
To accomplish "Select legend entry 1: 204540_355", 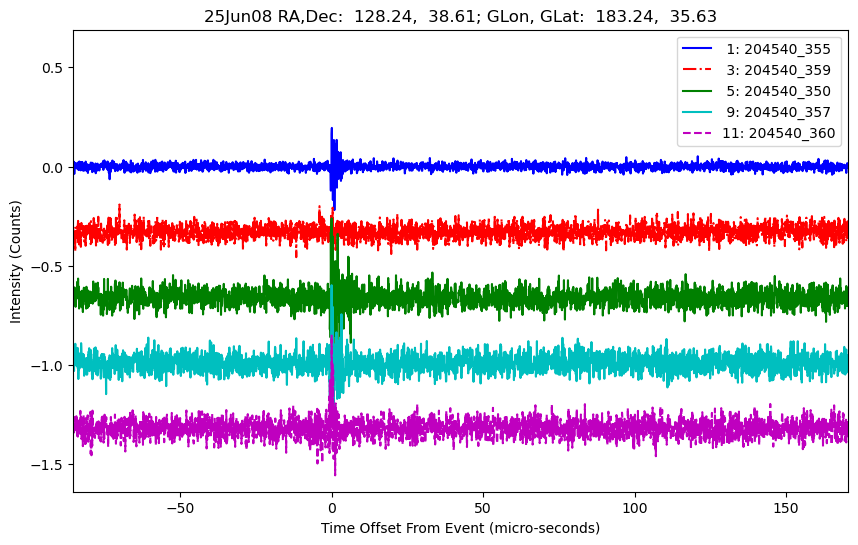I will point(779,49).
